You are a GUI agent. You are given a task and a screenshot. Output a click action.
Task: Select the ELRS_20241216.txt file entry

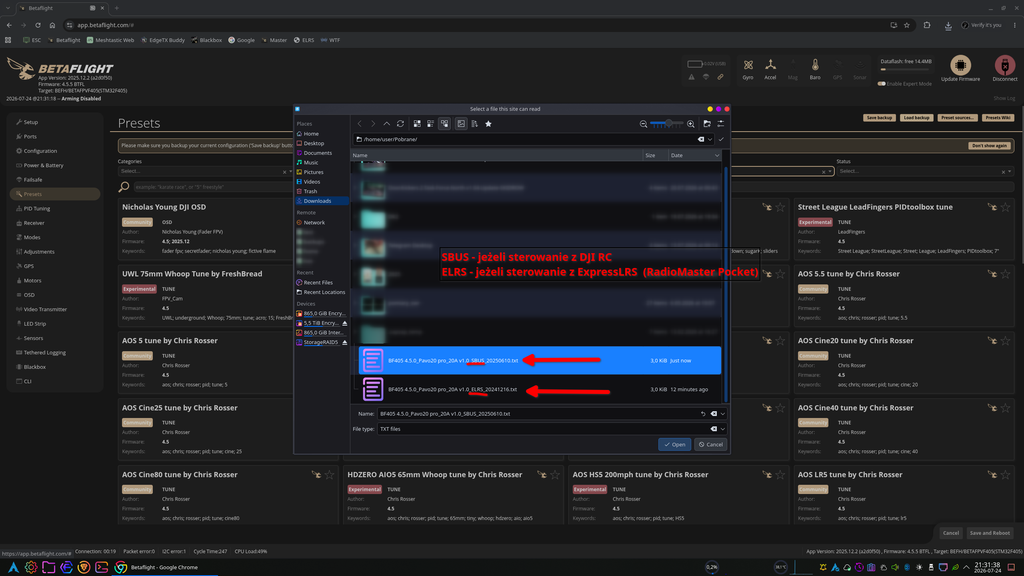pos(539,389)
